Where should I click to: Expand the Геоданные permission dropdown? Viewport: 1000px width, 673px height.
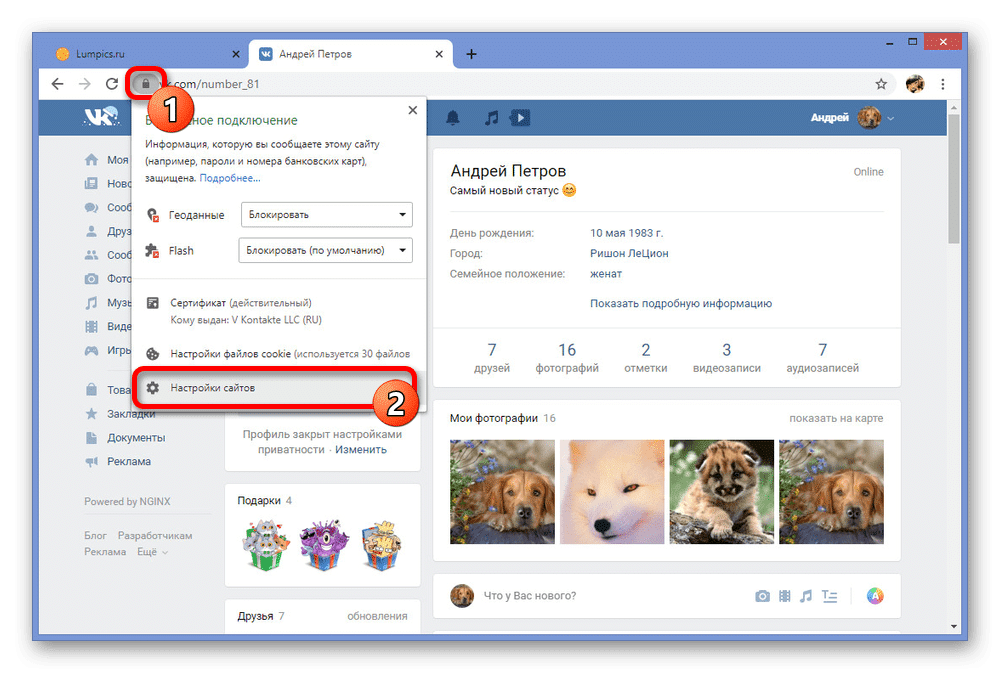coord(325,215)
